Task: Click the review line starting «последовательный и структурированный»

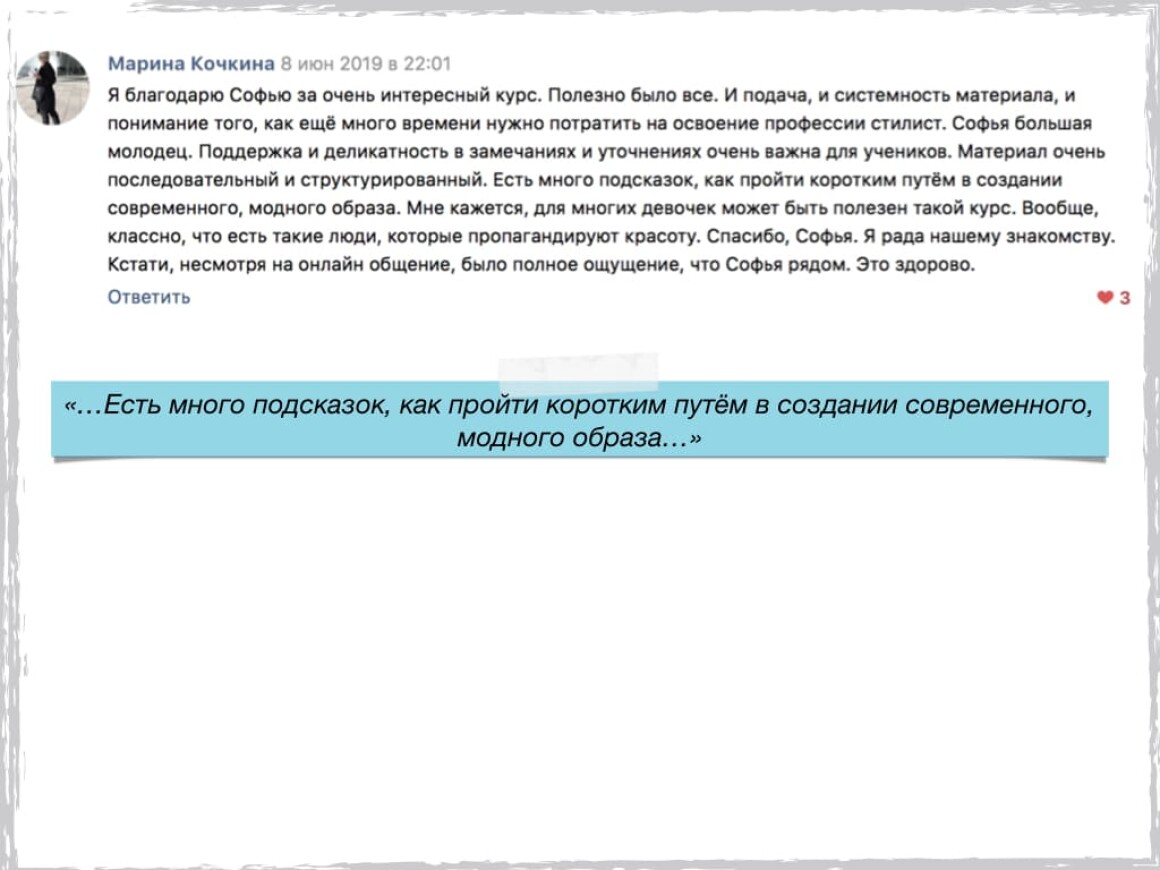Action: pos(585,180)
